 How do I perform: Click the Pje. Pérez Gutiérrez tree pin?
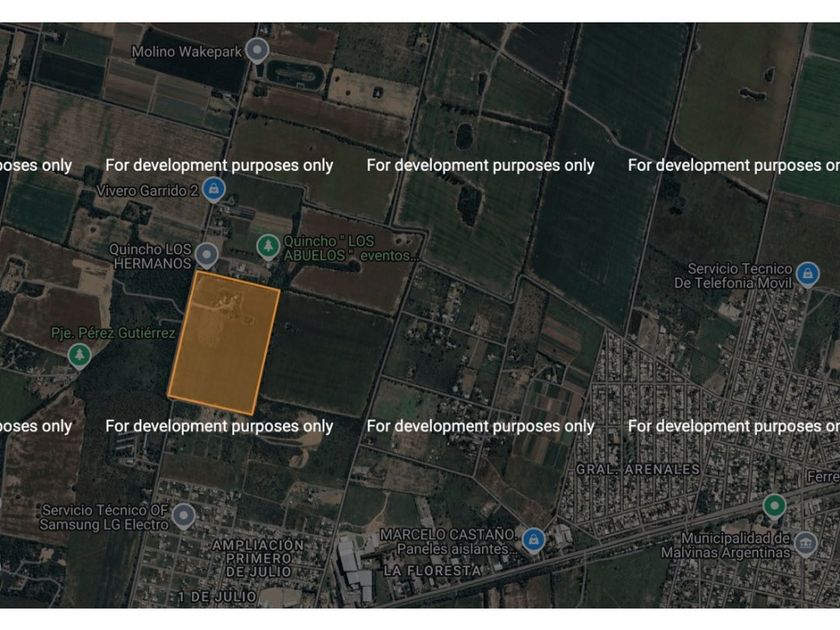[x=80, y=356]
